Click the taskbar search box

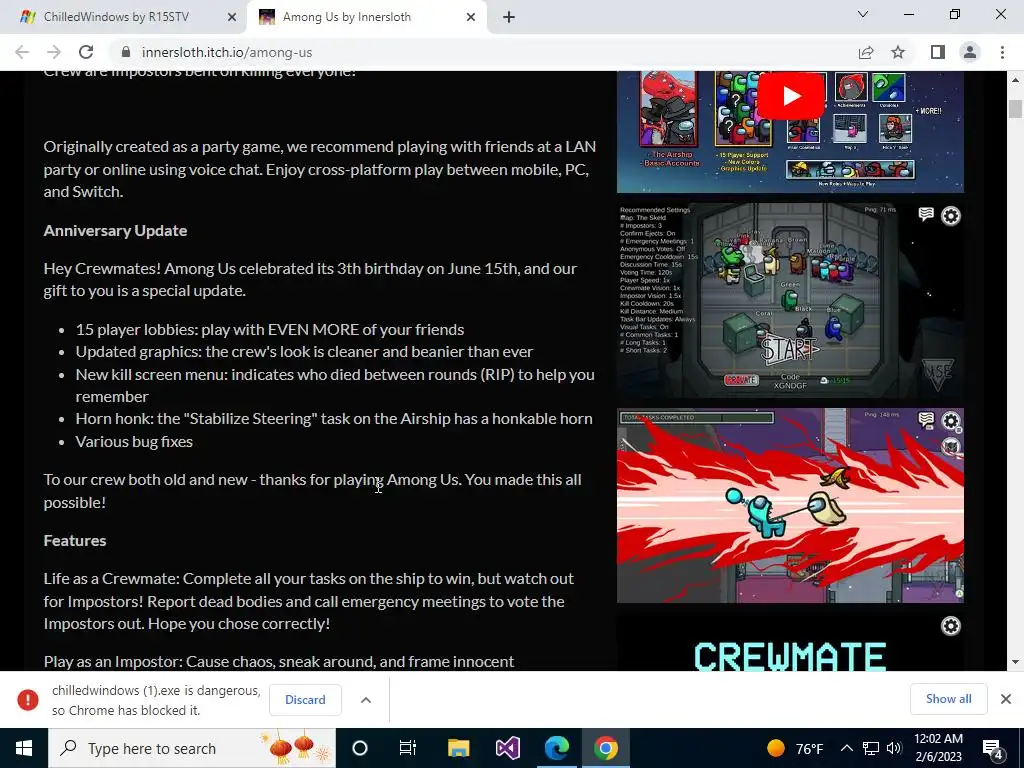pyautogui.click(x=192, y=748)
